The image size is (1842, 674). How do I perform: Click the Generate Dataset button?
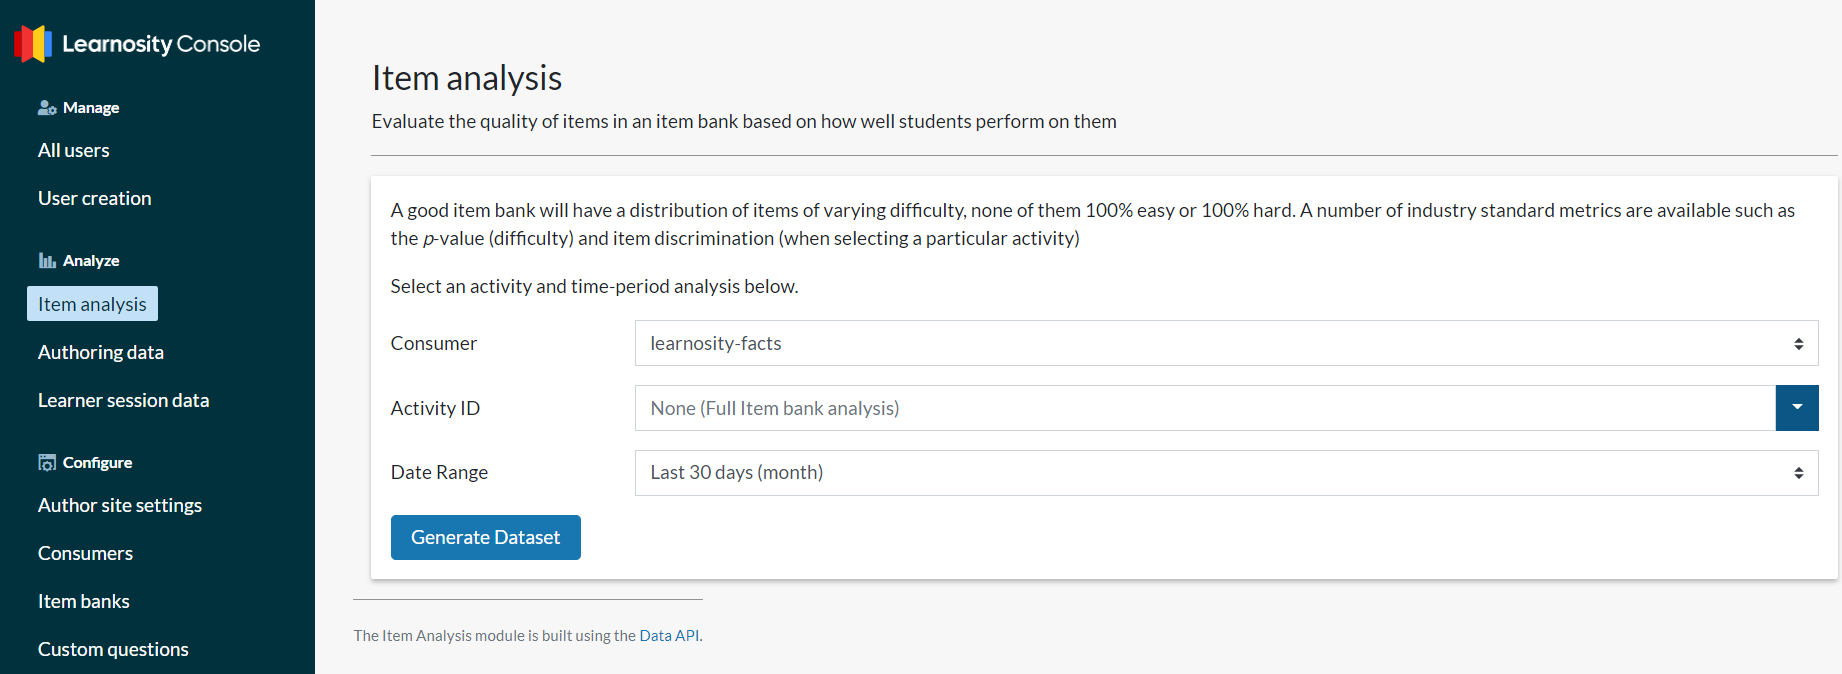(x=486, y=537)
